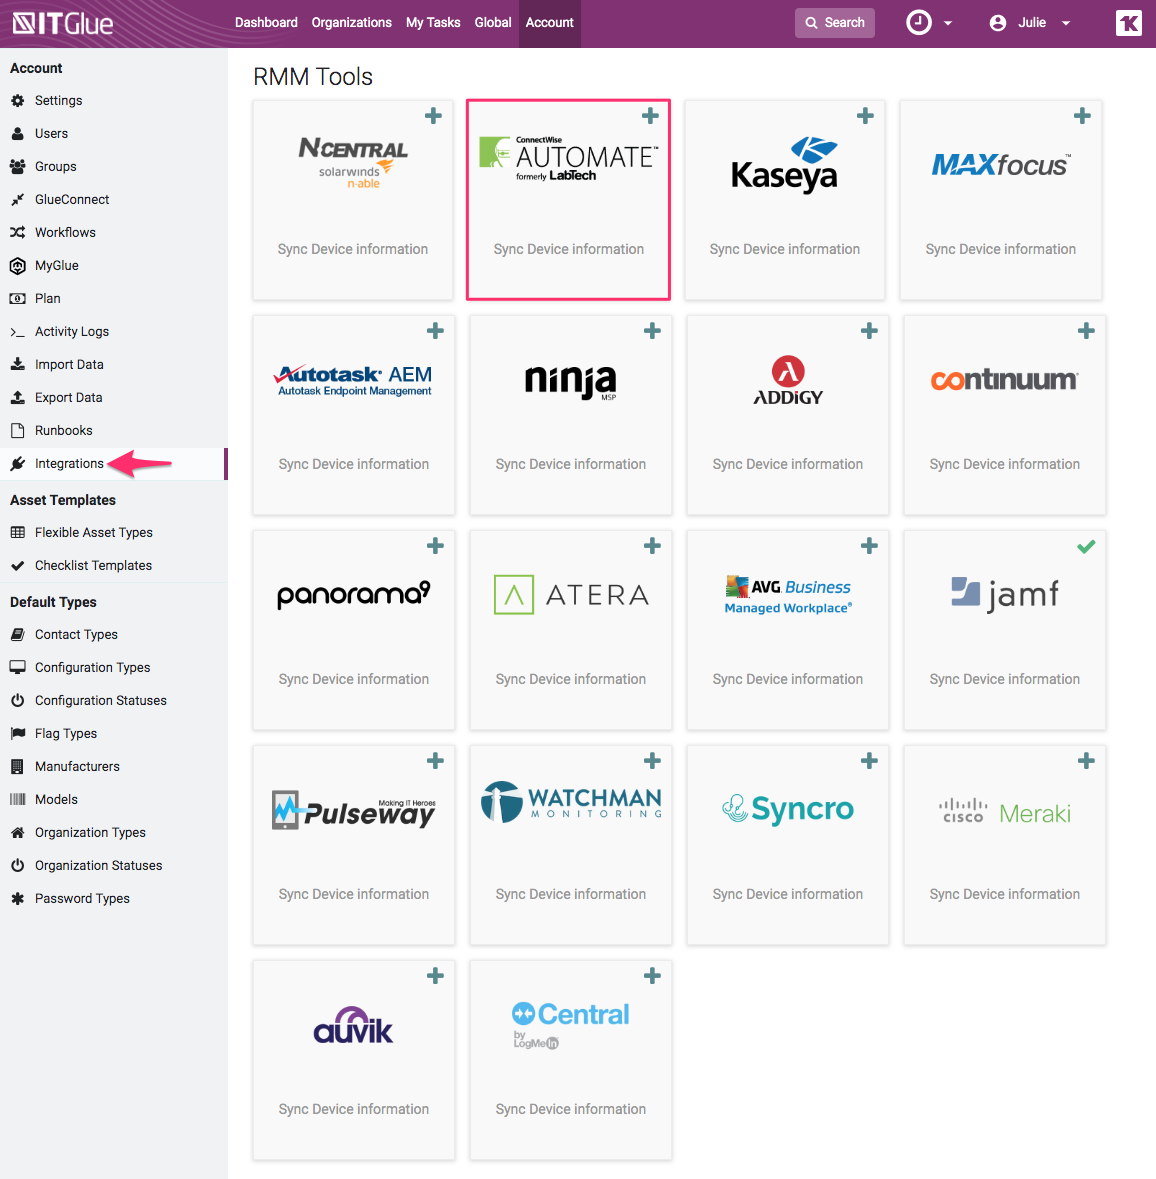
Task: Click plus icon on AVG Business card
Action: coord(869,546)
